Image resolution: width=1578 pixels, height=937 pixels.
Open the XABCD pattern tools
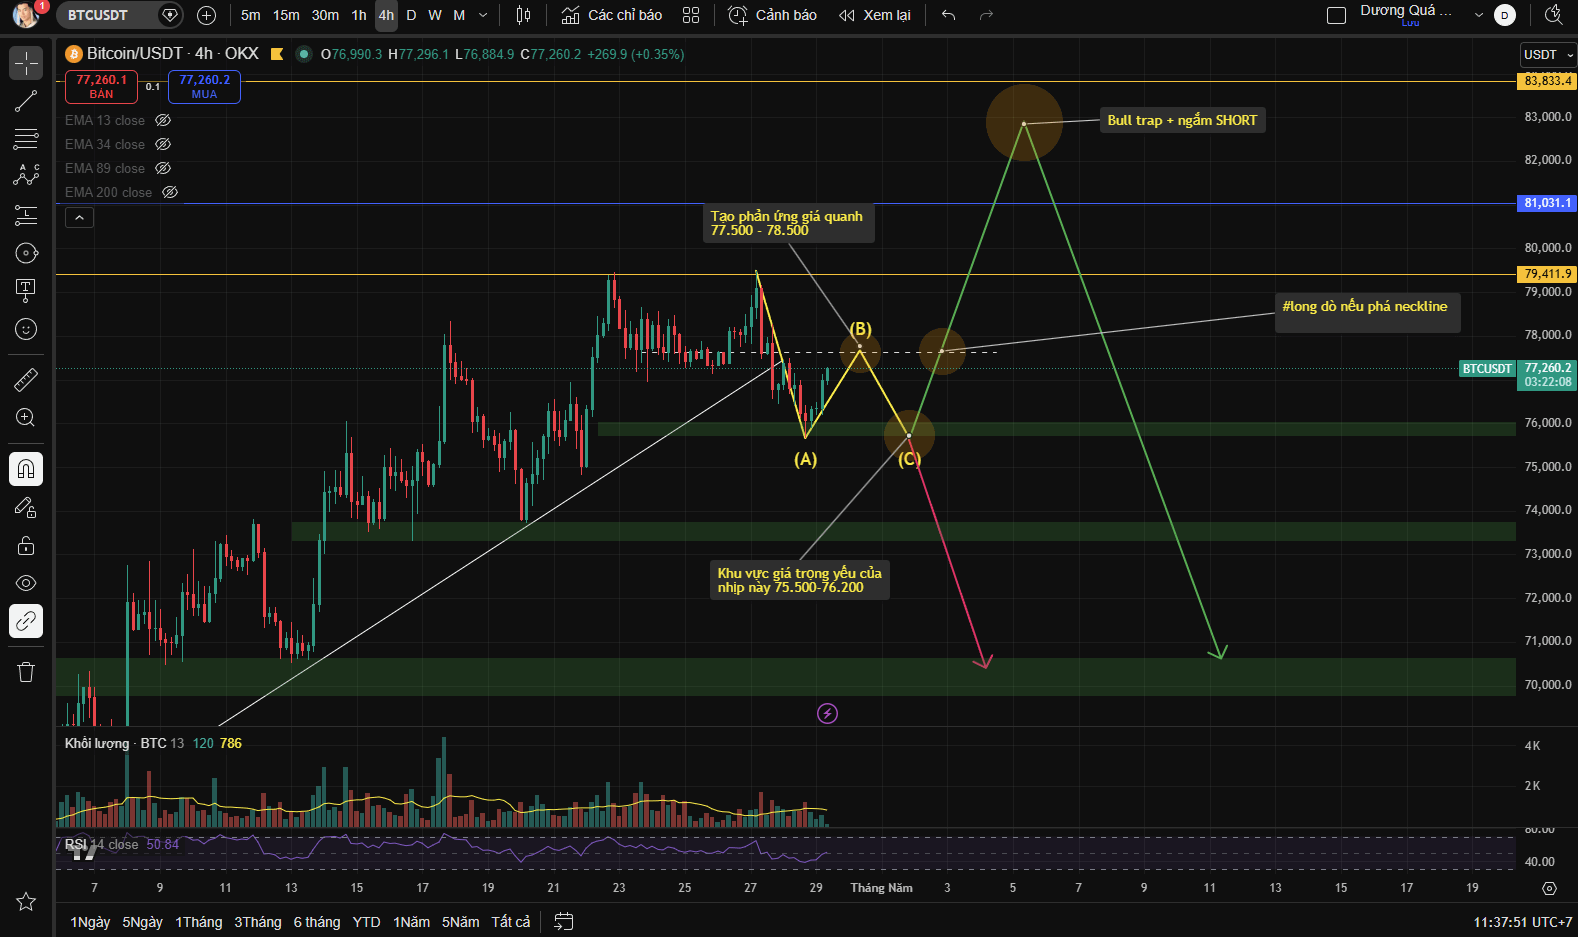(x=26, y=176)
